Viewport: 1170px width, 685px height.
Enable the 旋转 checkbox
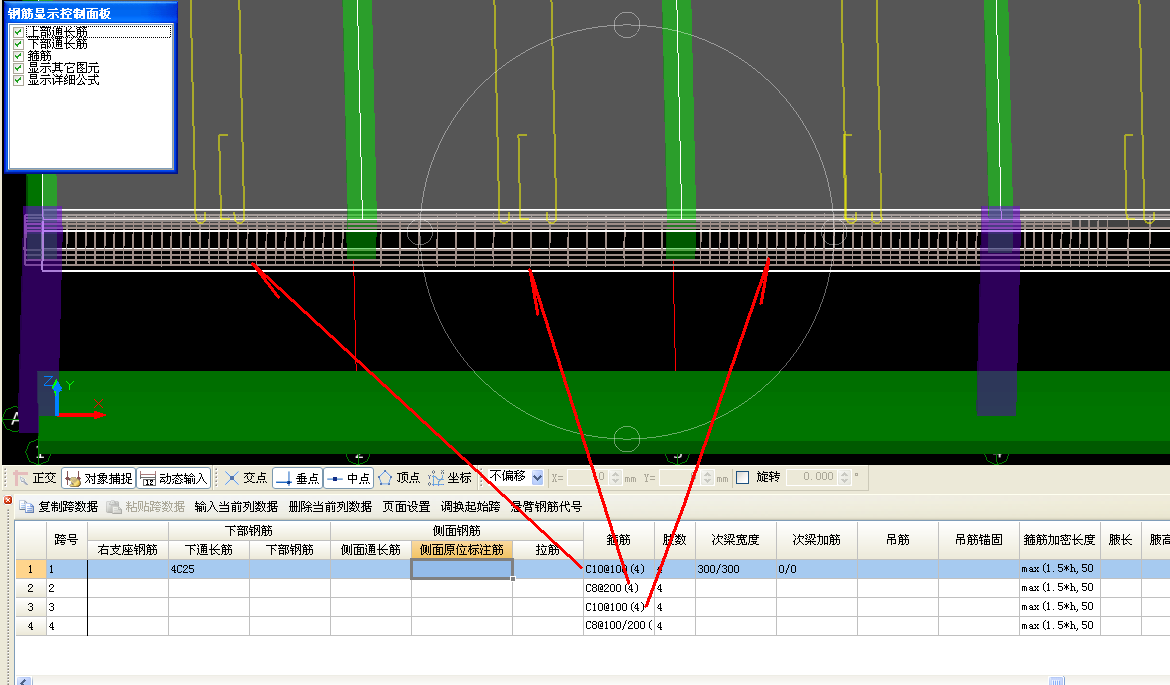(x=742, y=478)
